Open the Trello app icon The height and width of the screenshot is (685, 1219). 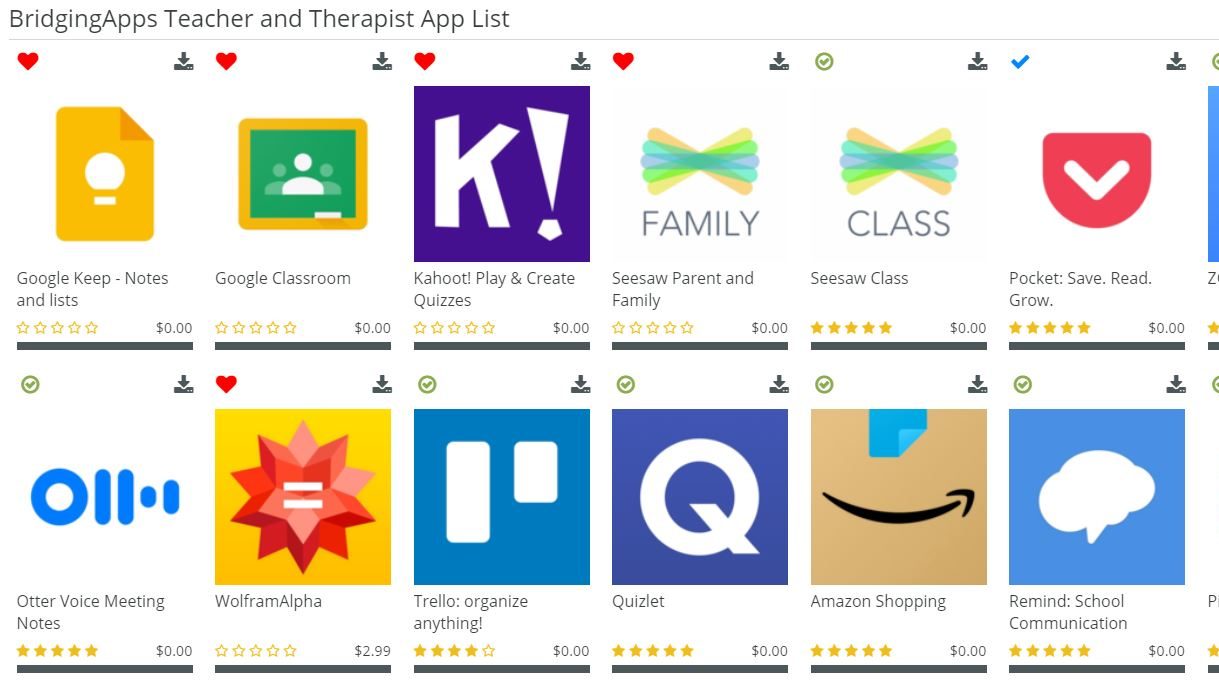point(502,497)
